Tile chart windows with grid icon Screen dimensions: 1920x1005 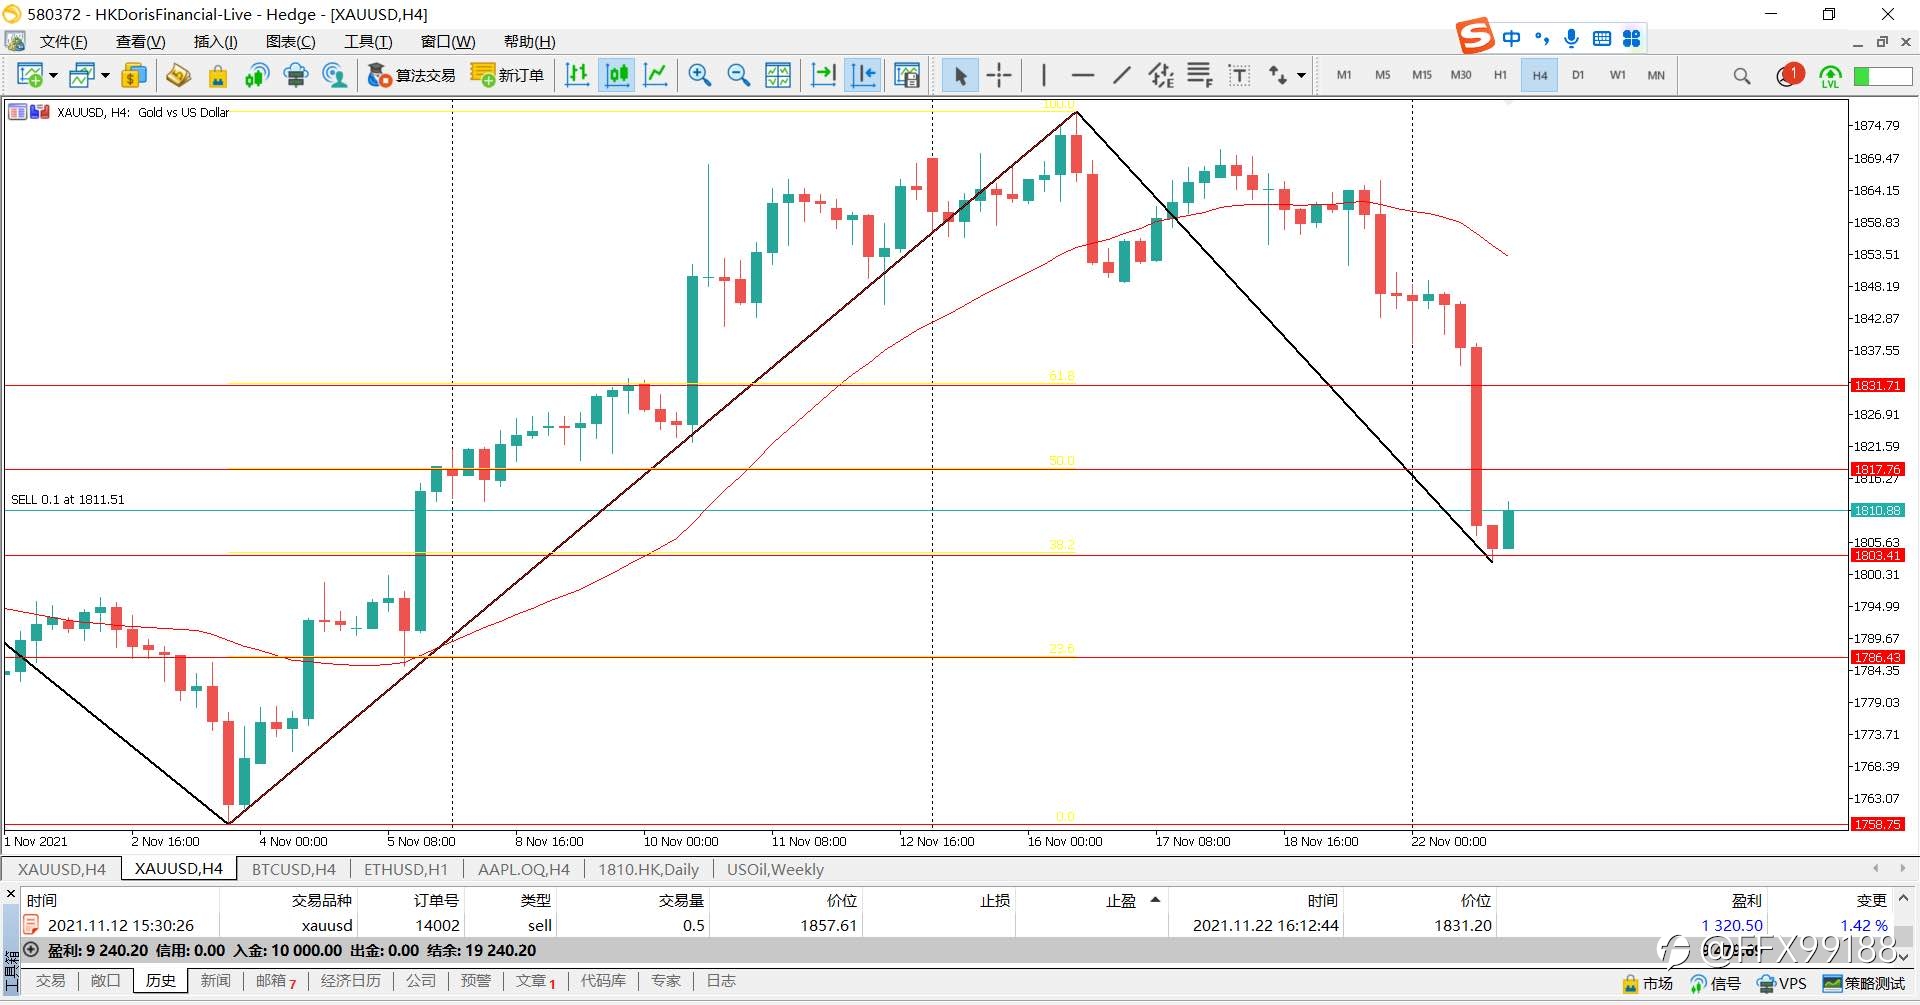click(x=778, y=75)
